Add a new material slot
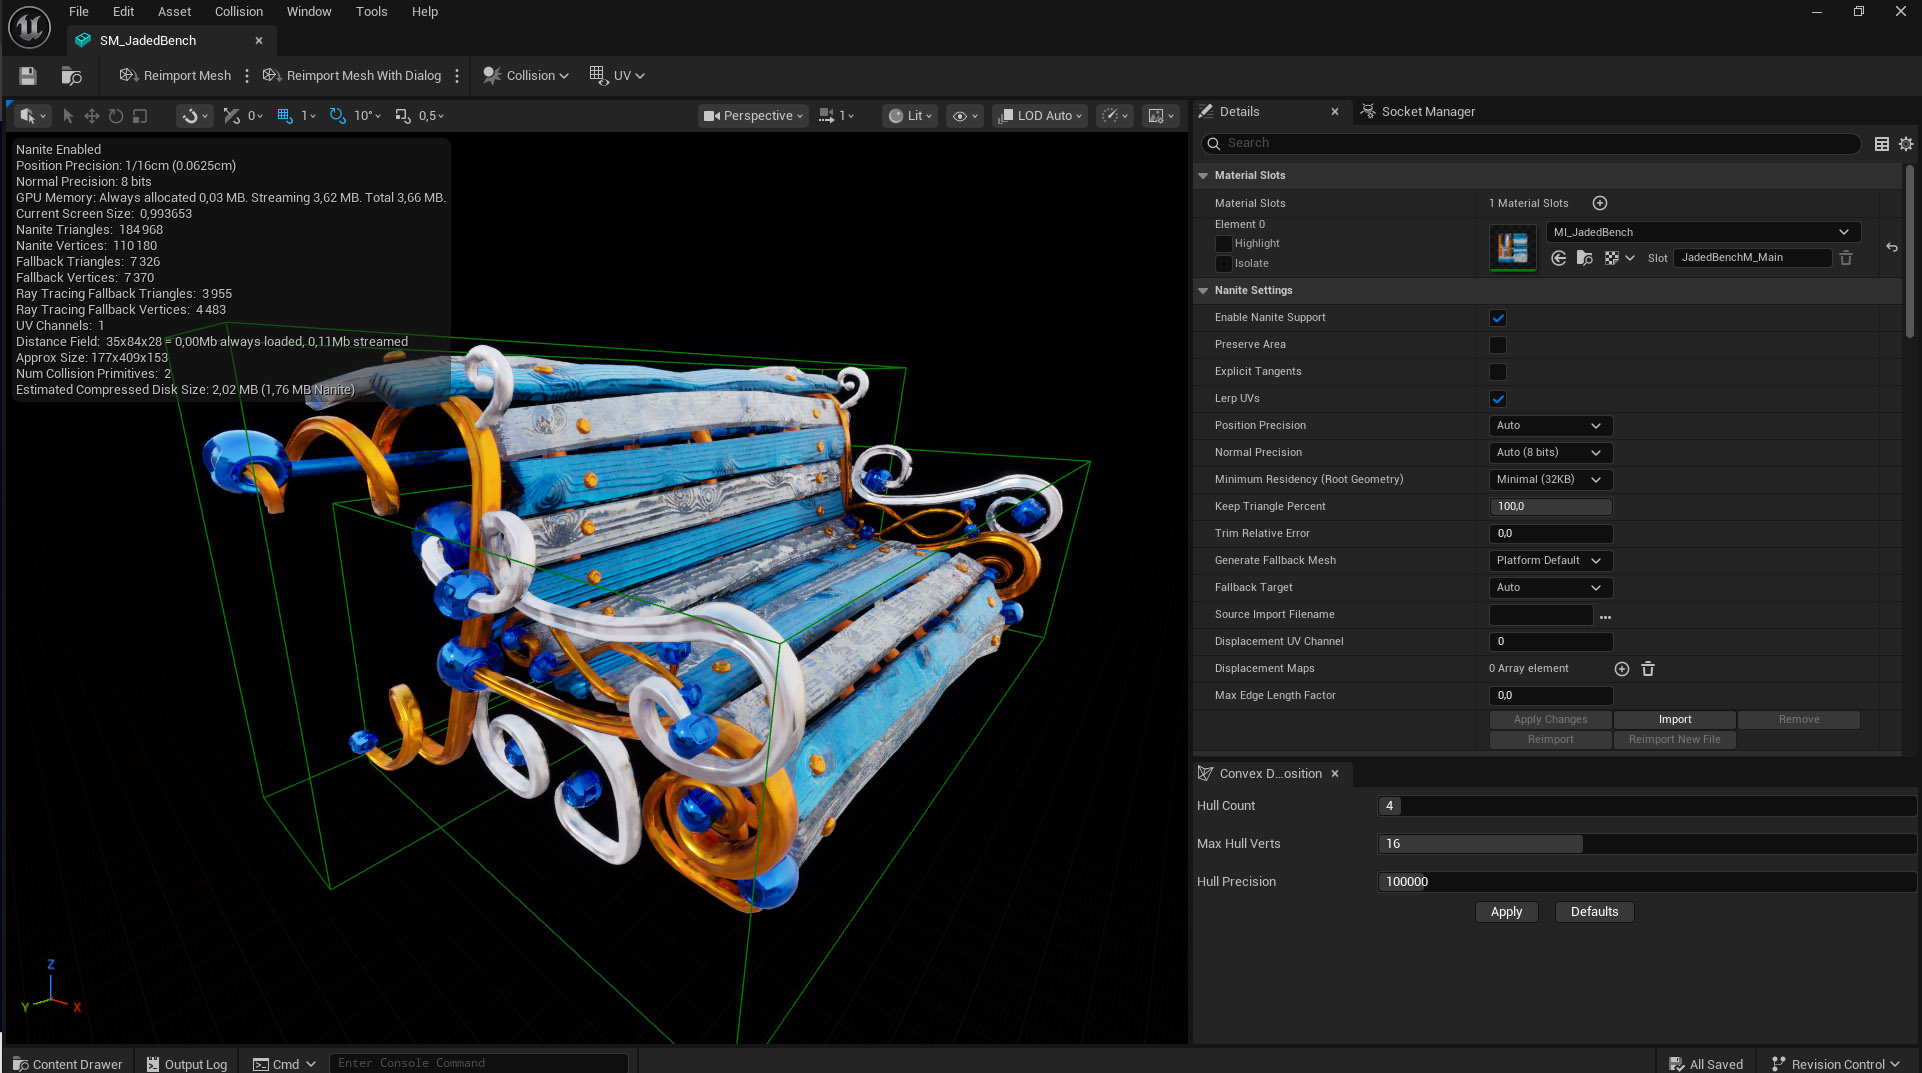The width and height of the screenshot is (1922, 1073). point(1600,203)
